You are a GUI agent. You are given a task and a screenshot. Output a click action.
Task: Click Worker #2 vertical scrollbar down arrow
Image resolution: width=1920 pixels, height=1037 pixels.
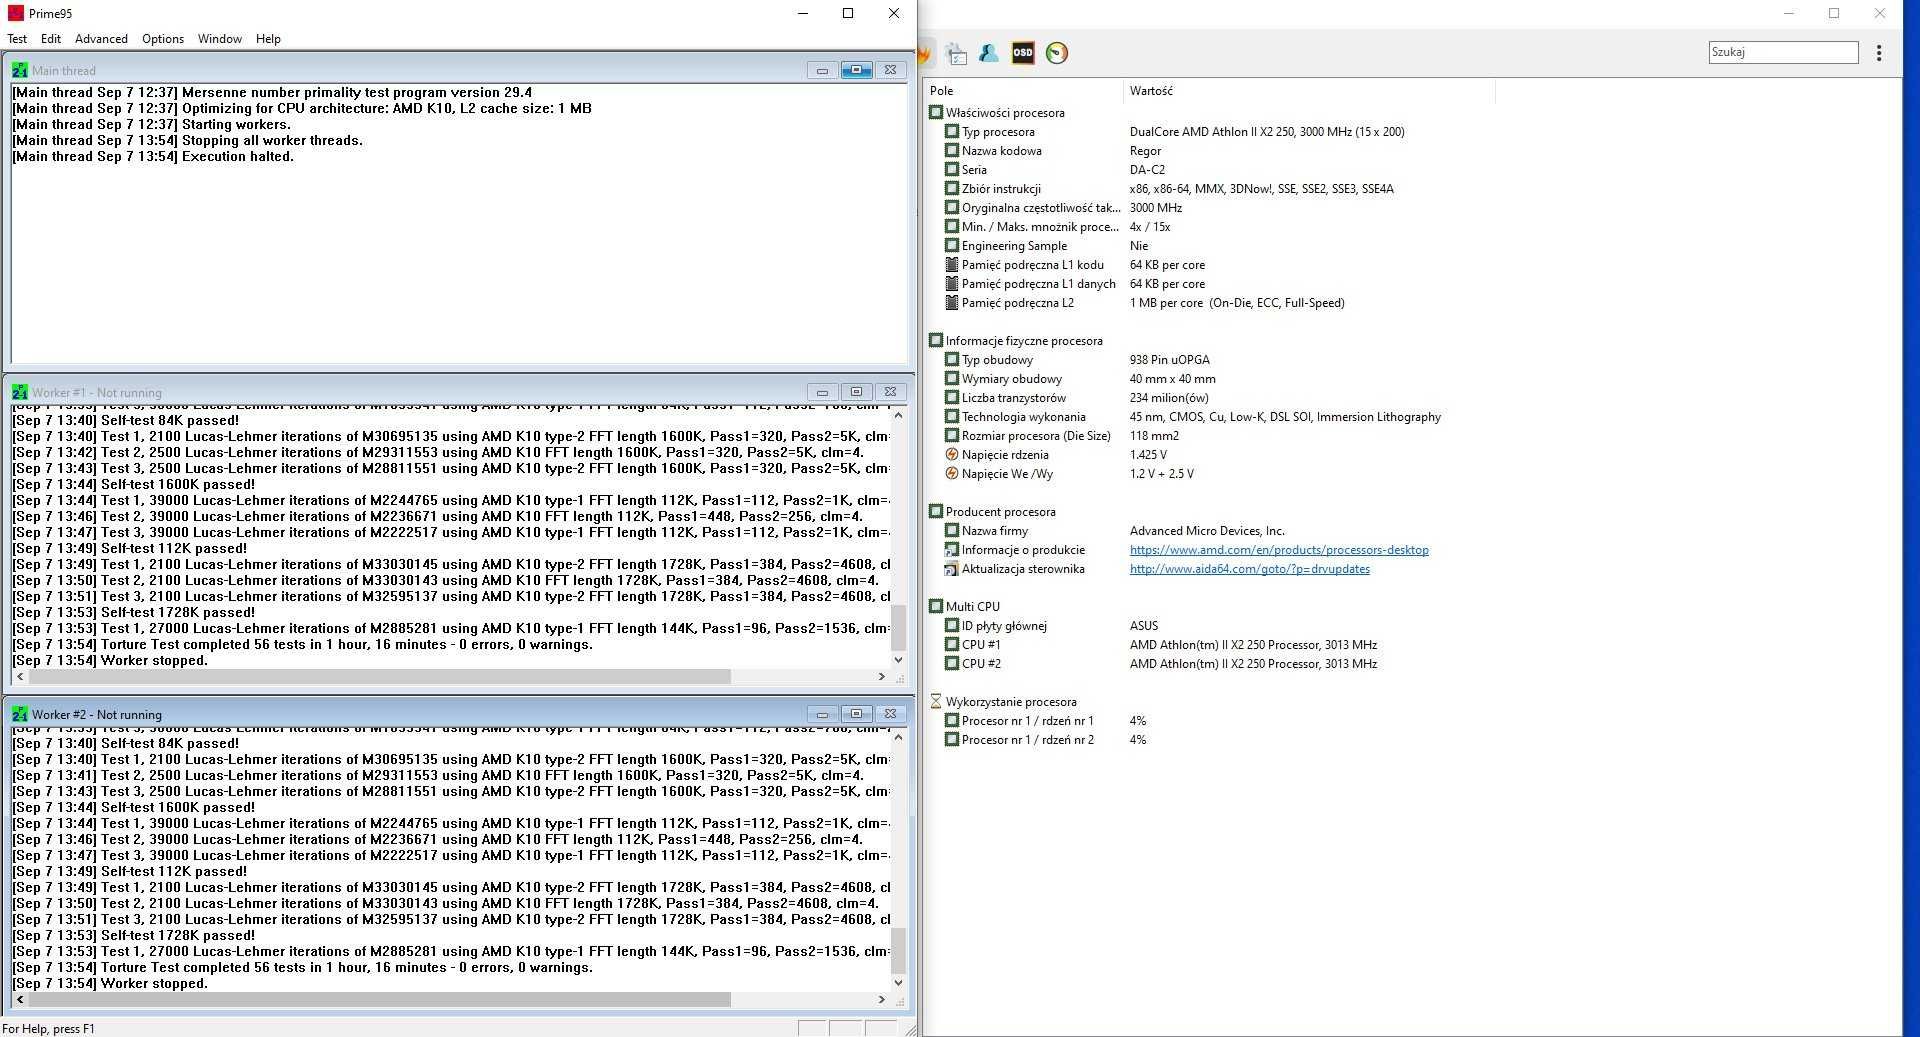pos(898,982)
